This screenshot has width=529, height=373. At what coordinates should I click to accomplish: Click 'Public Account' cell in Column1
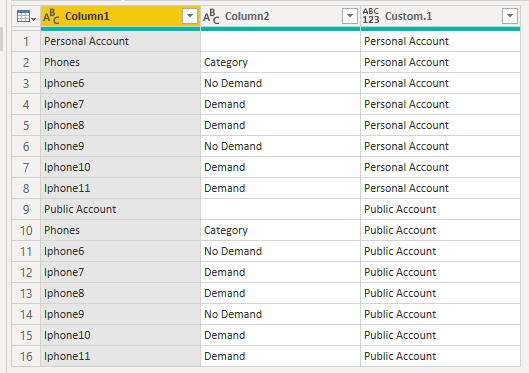point(120,209)
